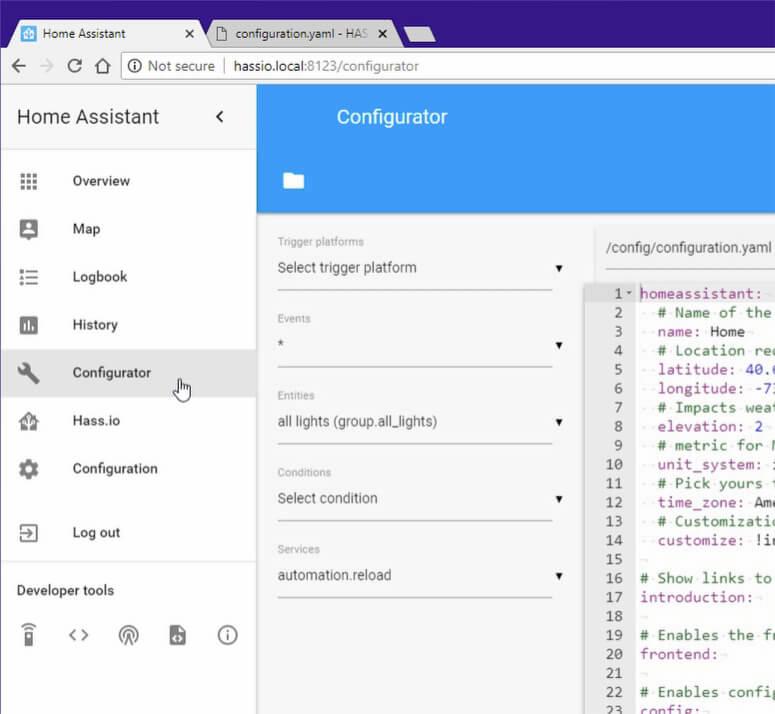Click the 'name: Home' line in editor
Viewport: 775px width, 714px height.
coord(701,332)
